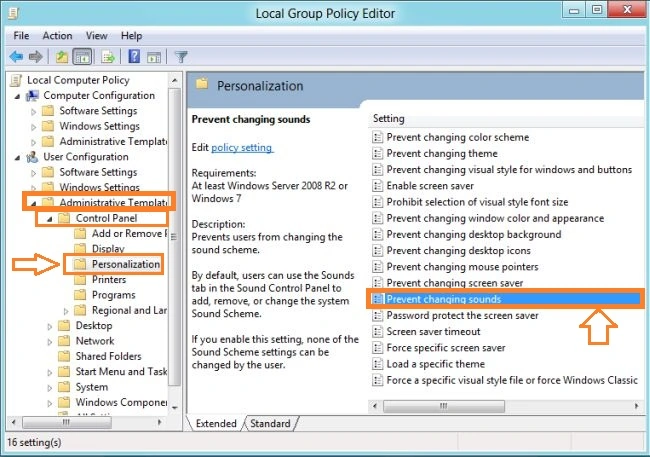Expand the Regional and Language node

66,311
